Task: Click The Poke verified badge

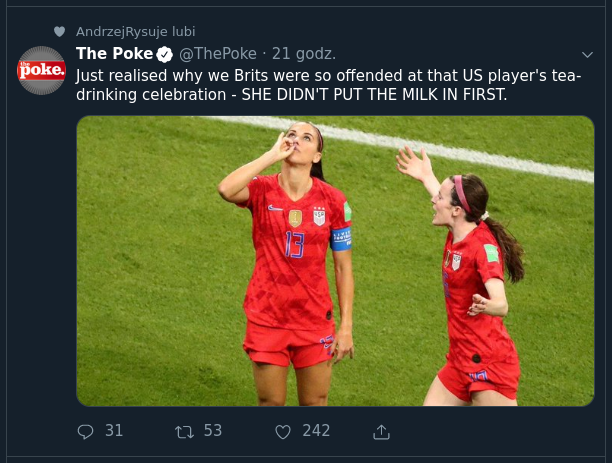Action: (x=164, y=54)
